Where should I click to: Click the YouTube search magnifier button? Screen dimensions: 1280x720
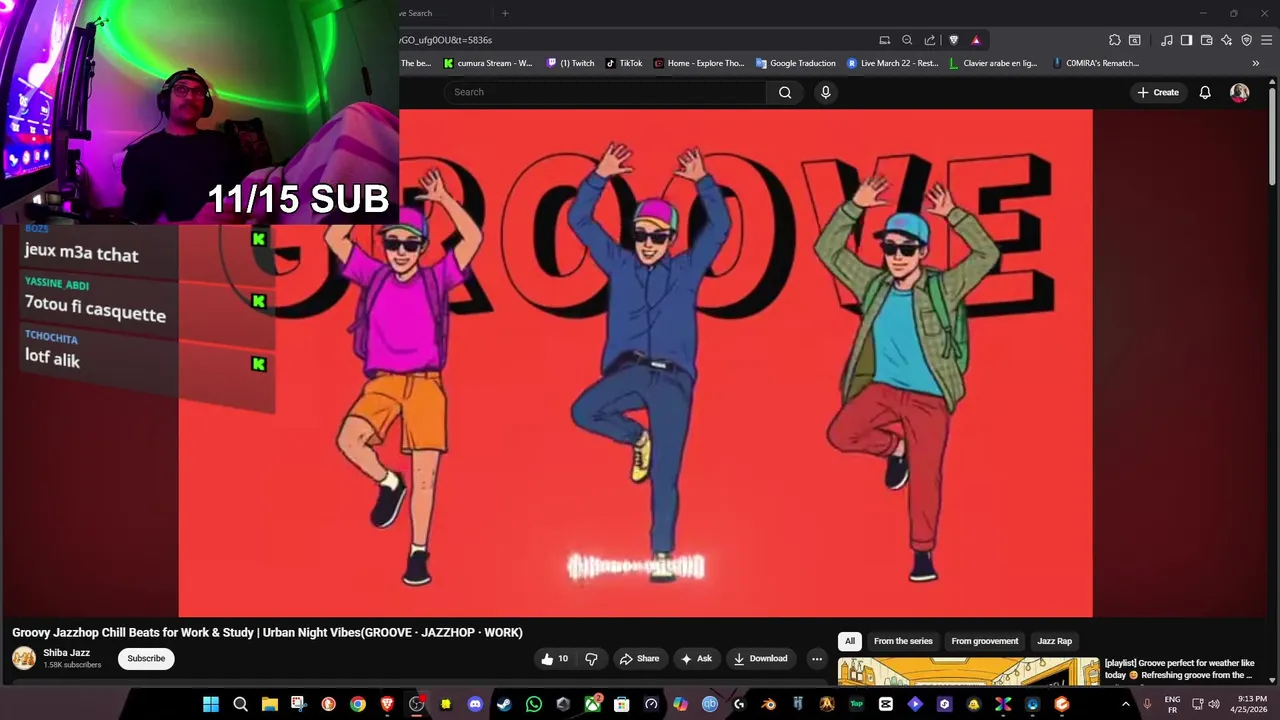click(x=785, y=92)
